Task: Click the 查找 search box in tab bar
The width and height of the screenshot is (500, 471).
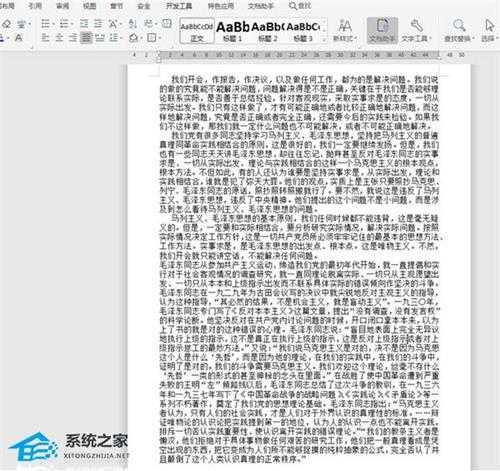Action: tap(300, 6)
